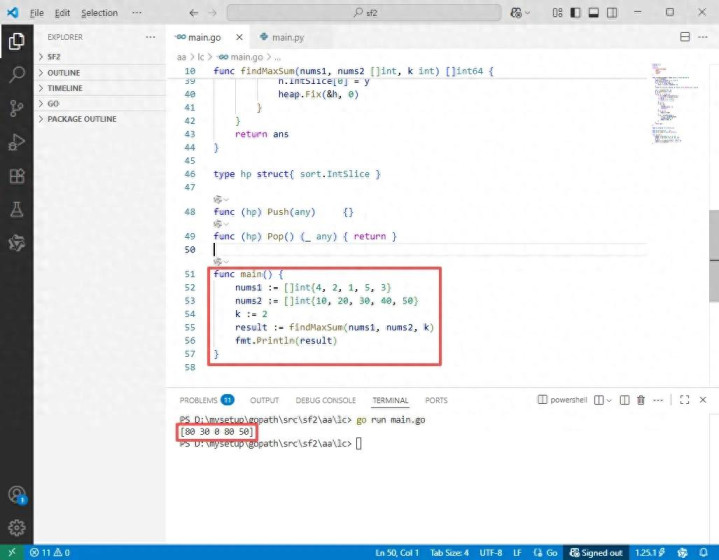The height and width of the screenshot is (560, 719).
Task: Open the Copilot dropdown chevron in title bar
Action: [x=527, y=13]
